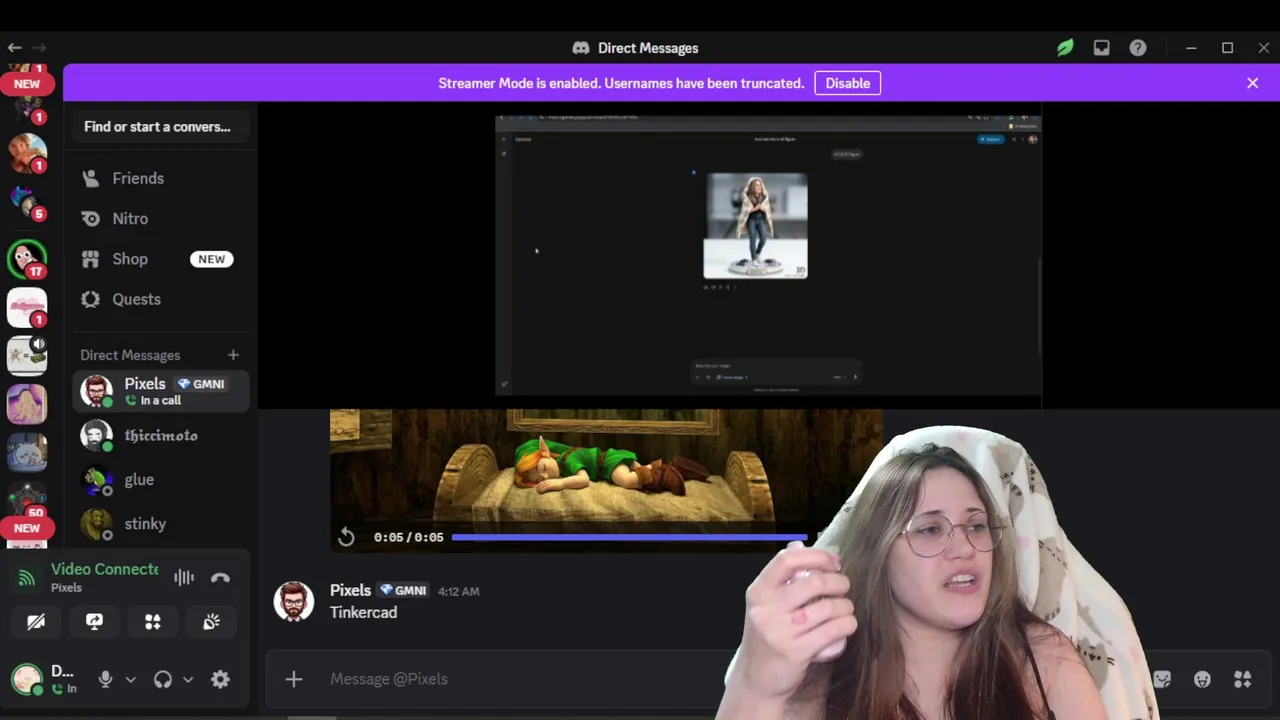Create a new DM with the plus icon

click(x=233, y=355)
